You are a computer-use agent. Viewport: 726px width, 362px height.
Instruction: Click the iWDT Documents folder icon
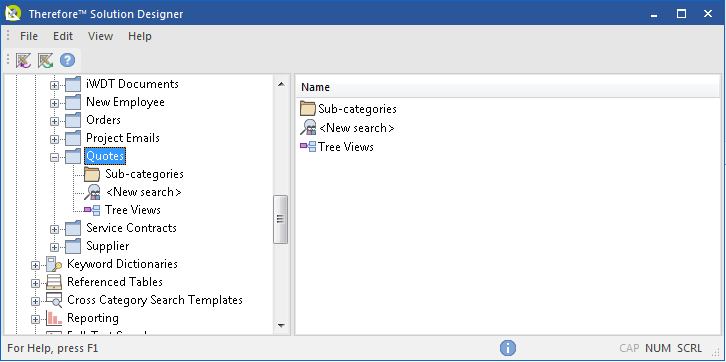[73, 84]
